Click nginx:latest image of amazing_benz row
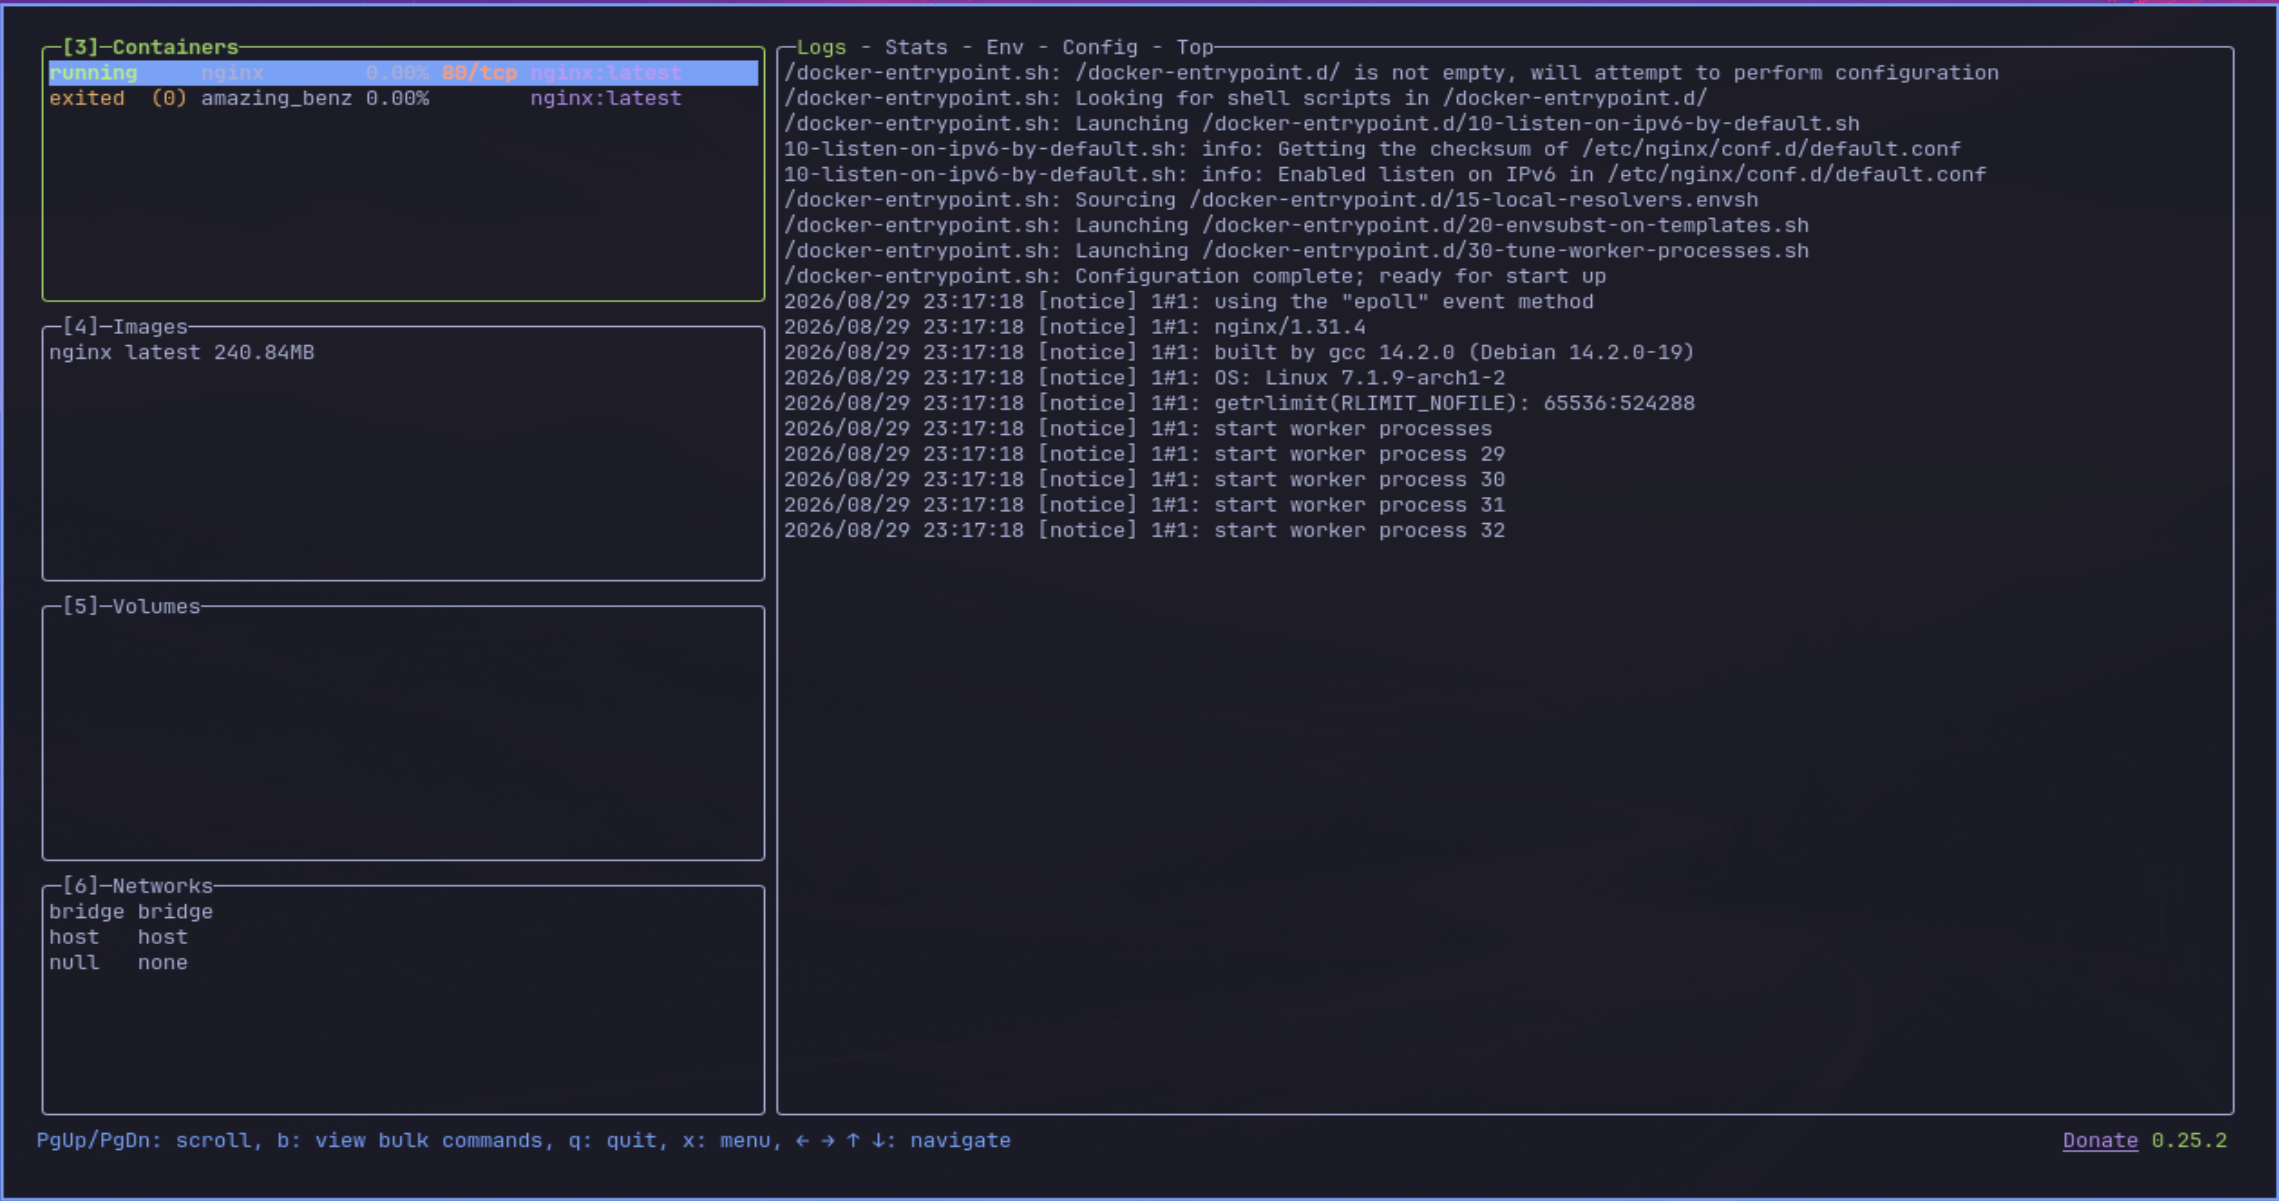 (606, 98)
